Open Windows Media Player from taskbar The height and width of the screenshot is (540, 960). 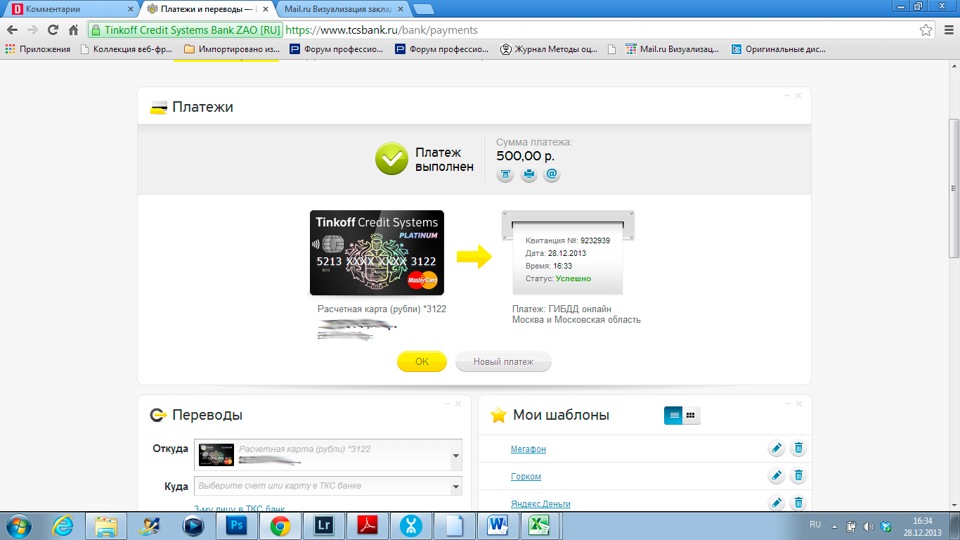click(x=193, y=526)
